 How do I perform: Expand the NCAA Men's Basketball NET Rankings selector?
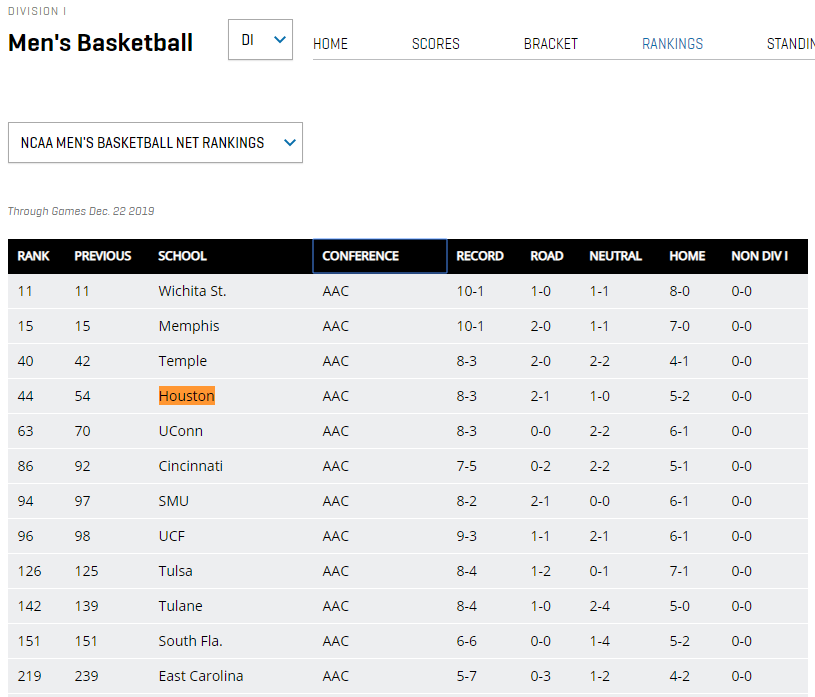(x=155, y=142)
